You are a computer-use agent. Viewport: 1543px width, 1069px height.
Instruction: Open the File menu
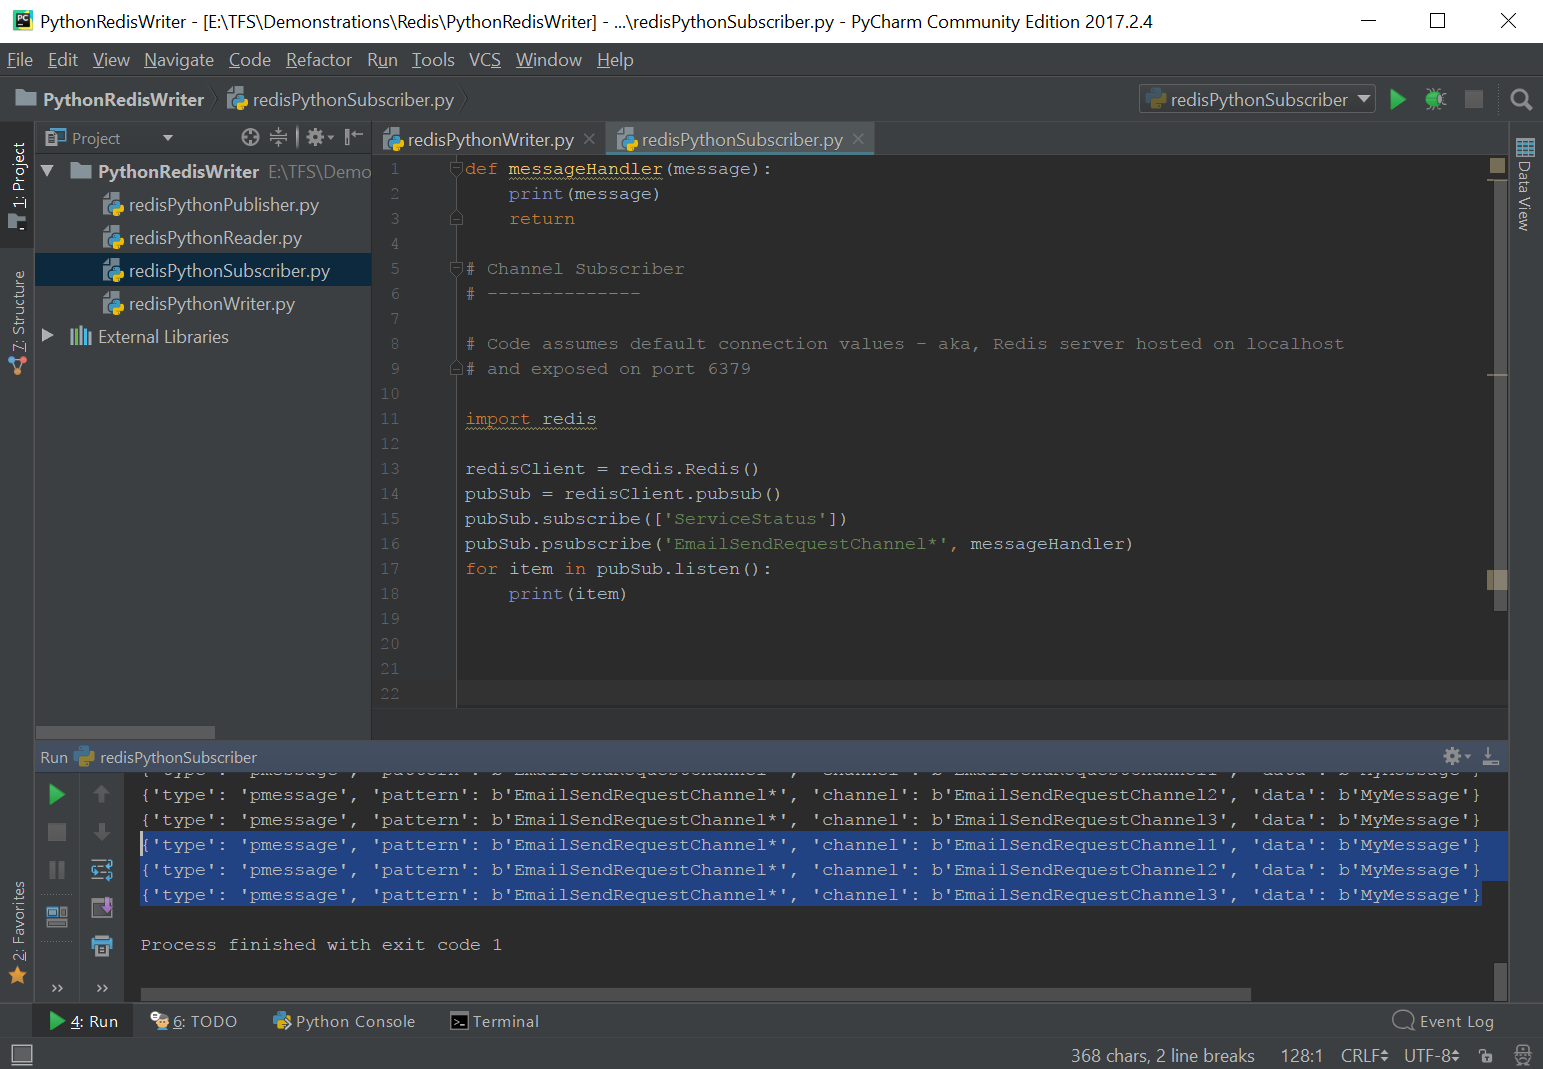point(20,60)
